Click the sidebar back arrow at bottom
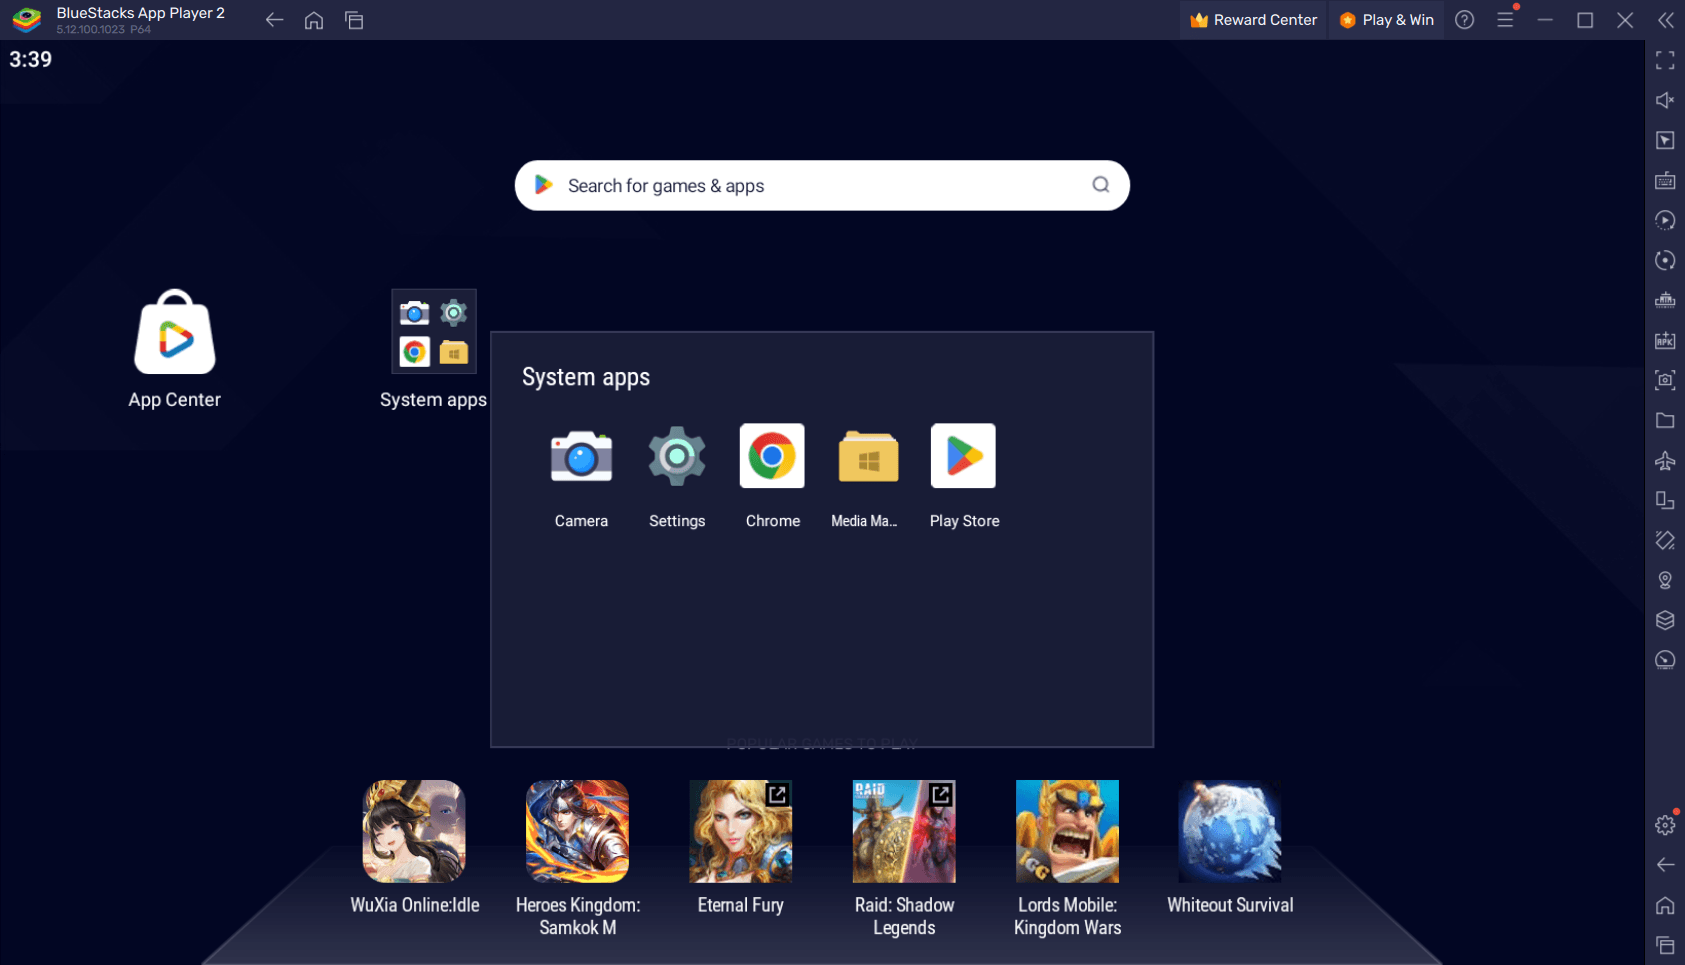 coord(1665,865)
